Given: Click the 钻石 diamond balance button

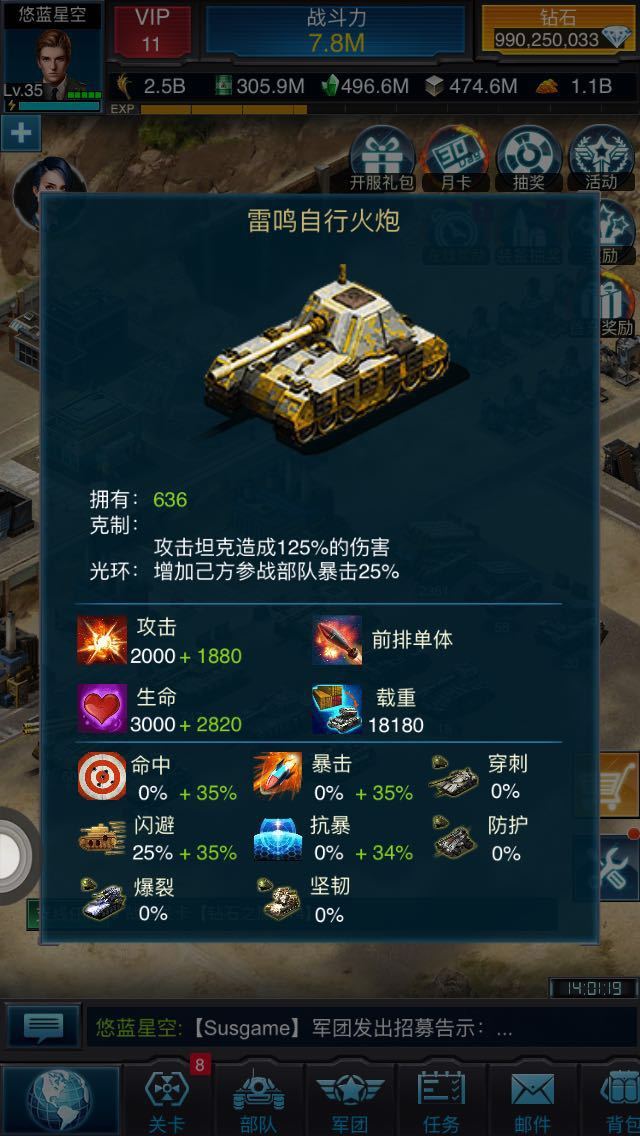Looking at the screenshot, I should click(x=558, y=30).
